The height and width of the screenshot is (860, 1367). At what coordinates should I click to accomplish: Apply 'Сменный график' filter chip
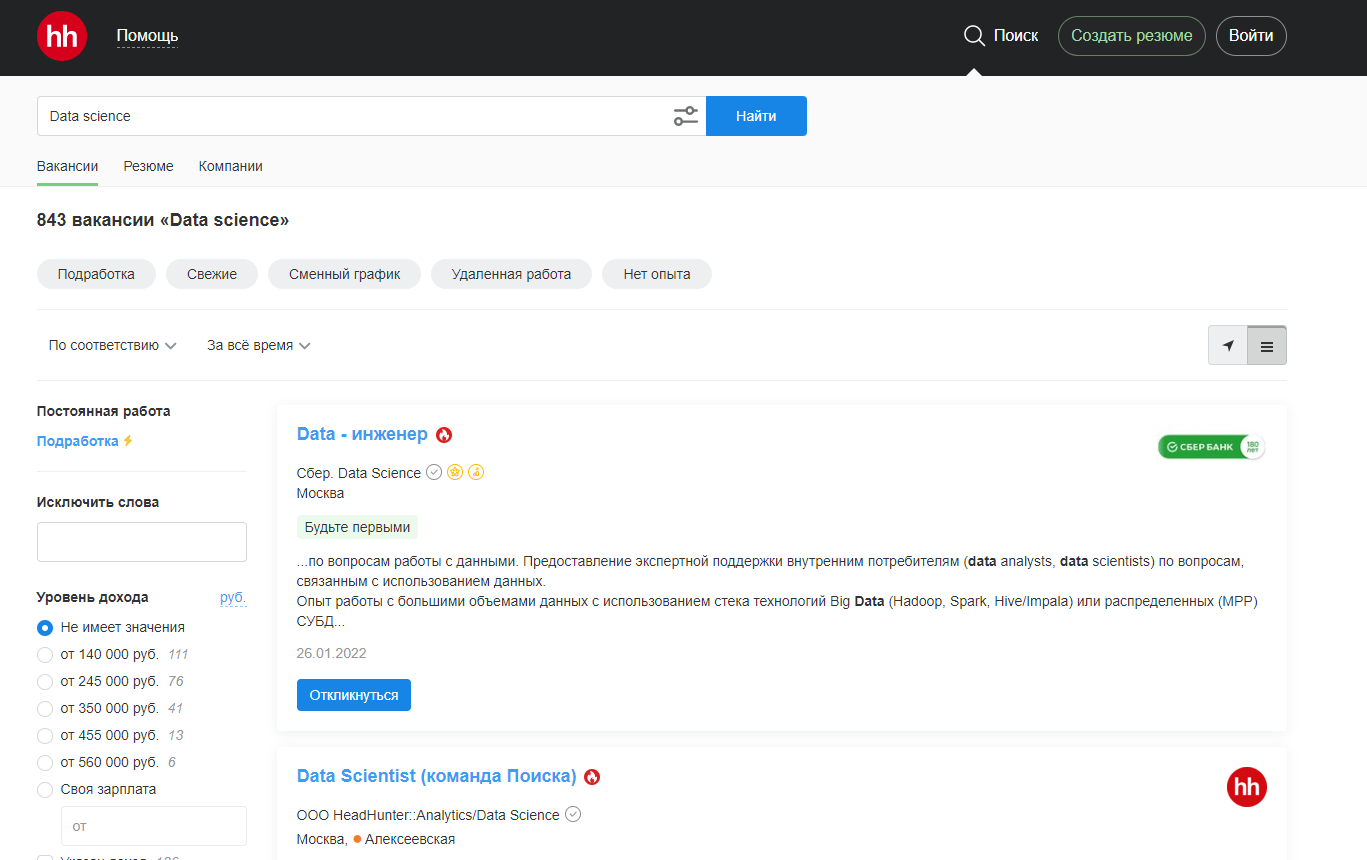coord(344,274)
